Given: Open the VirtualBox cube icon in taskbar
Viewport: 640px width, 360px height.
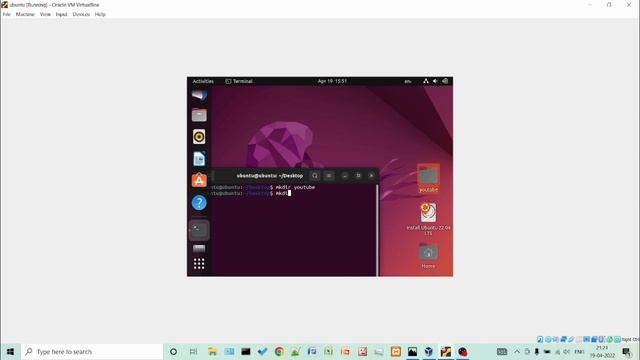Looking at the screenshot, I should (429, 351).
